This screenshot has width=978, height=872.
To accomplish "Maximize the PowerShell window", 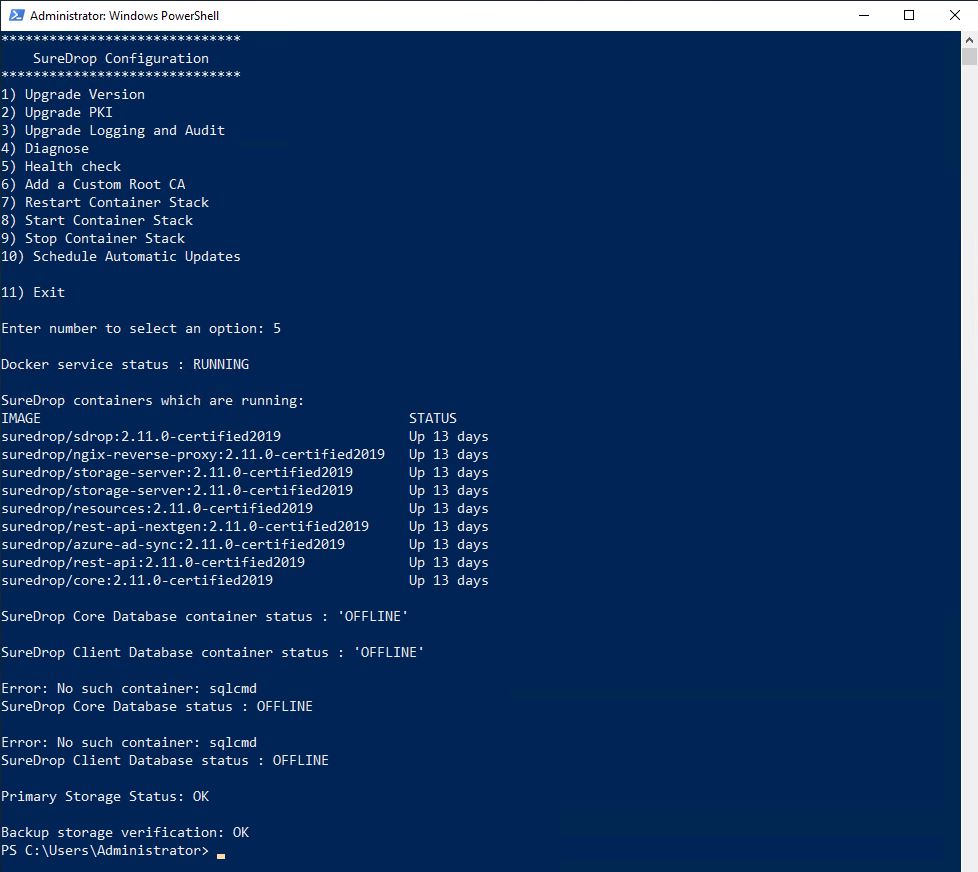I will (x=909, y=15).
